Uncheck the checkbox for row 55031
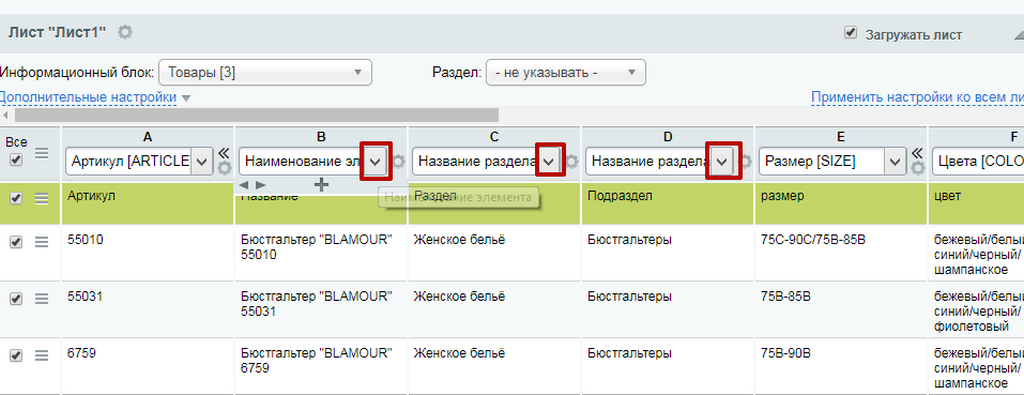Screen dimensions: 1024x395 point(16,298)
